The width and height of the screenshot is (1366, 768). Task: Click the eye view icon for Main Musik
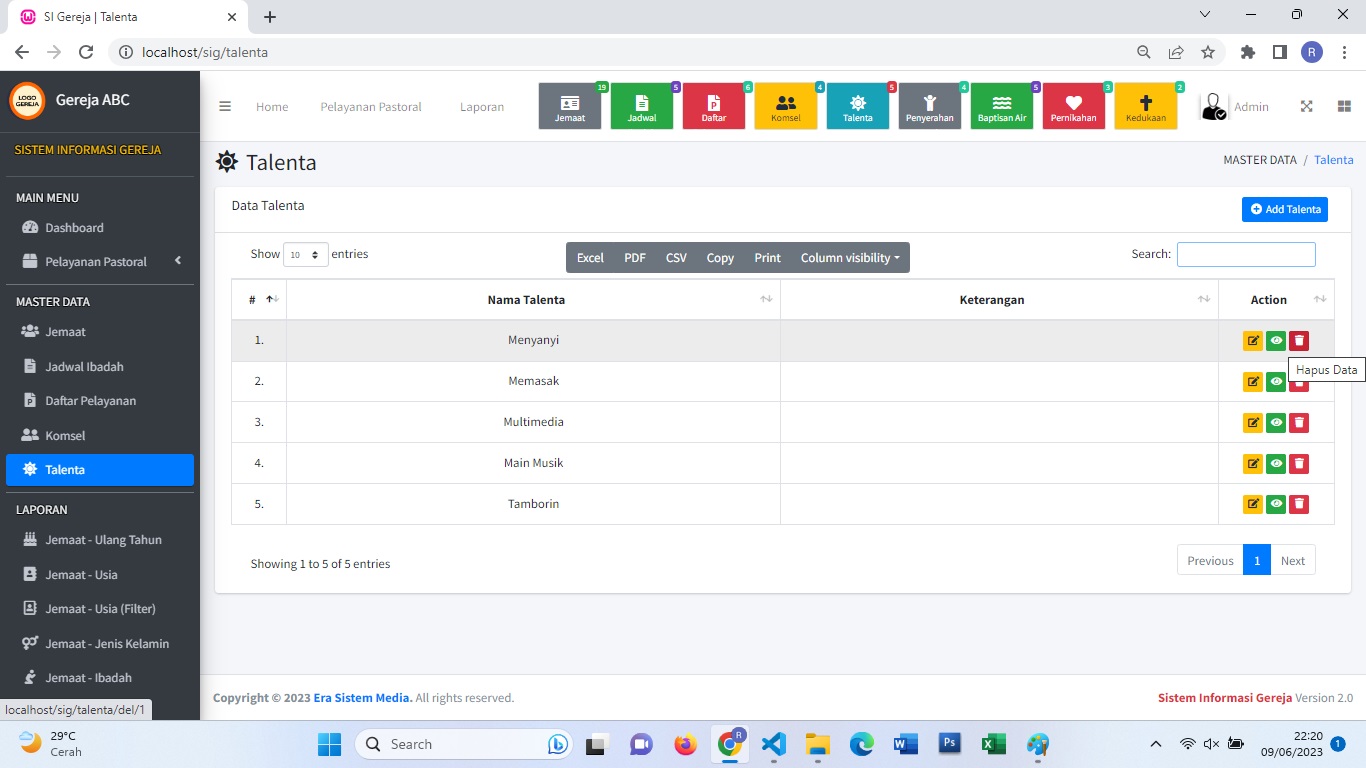coord(1275,464)
